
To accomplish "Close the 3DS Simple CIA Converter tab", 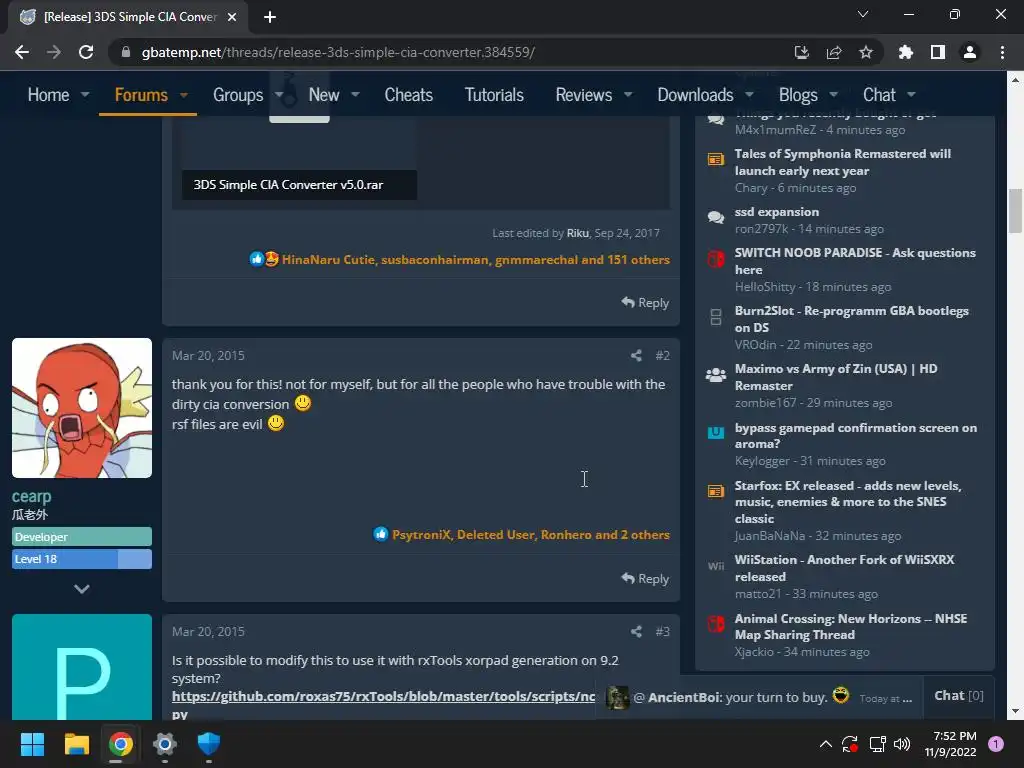I will click(x=232, y=17).
